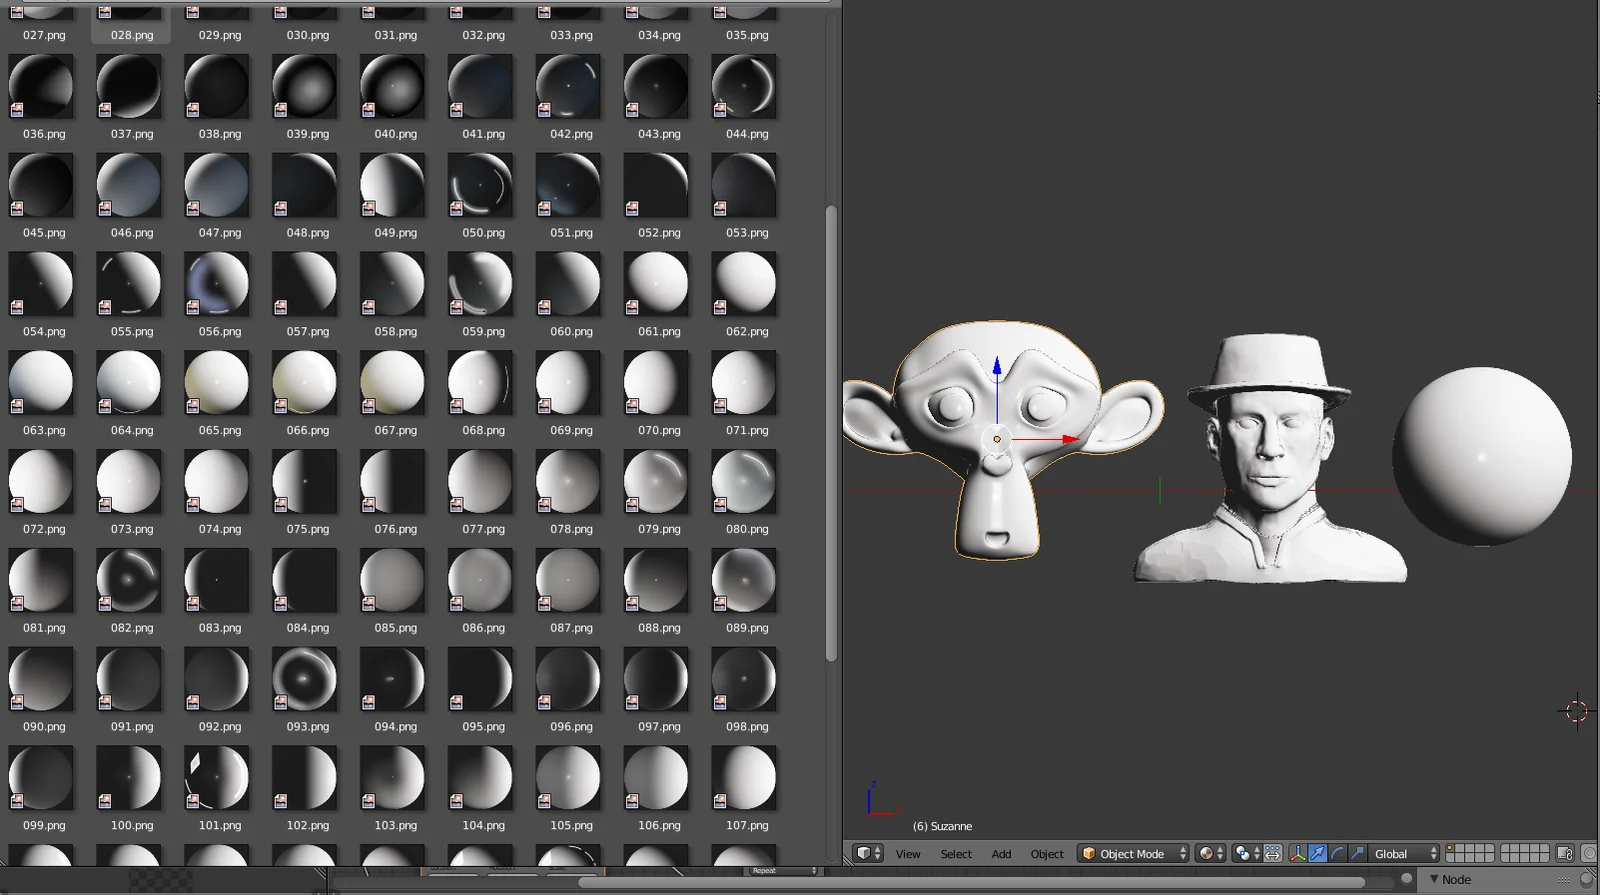Select the man with hat bust model
Screen dimensions: 1600x895
pyautogui.click(x=1269, y=458)
